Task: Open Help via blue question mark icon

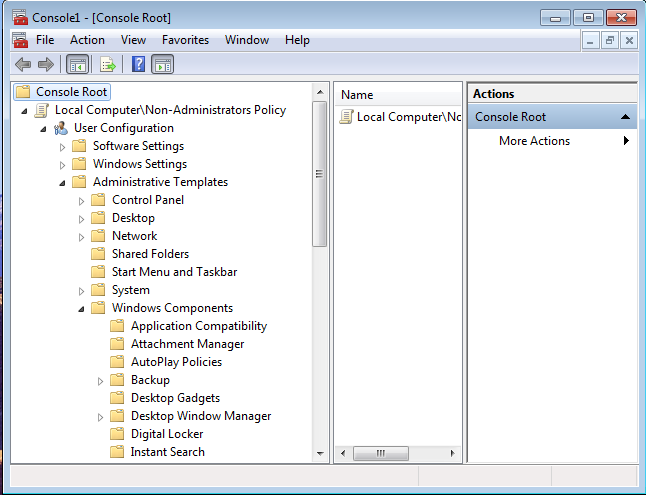Action: coord(139,65)
